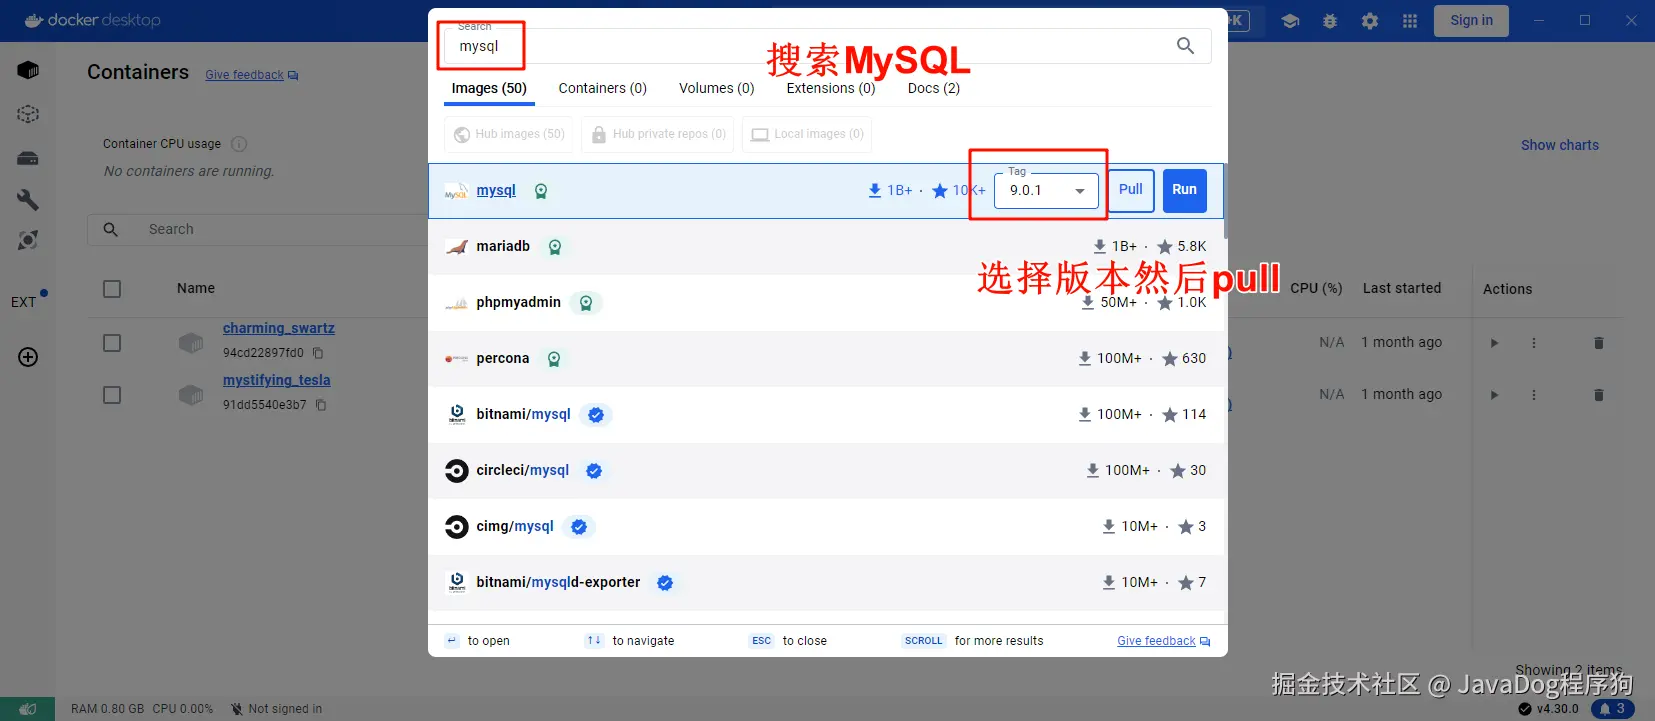
Task: Switch to Docs (2) tab
Action: pyautogui.click(x=934, y=88)
